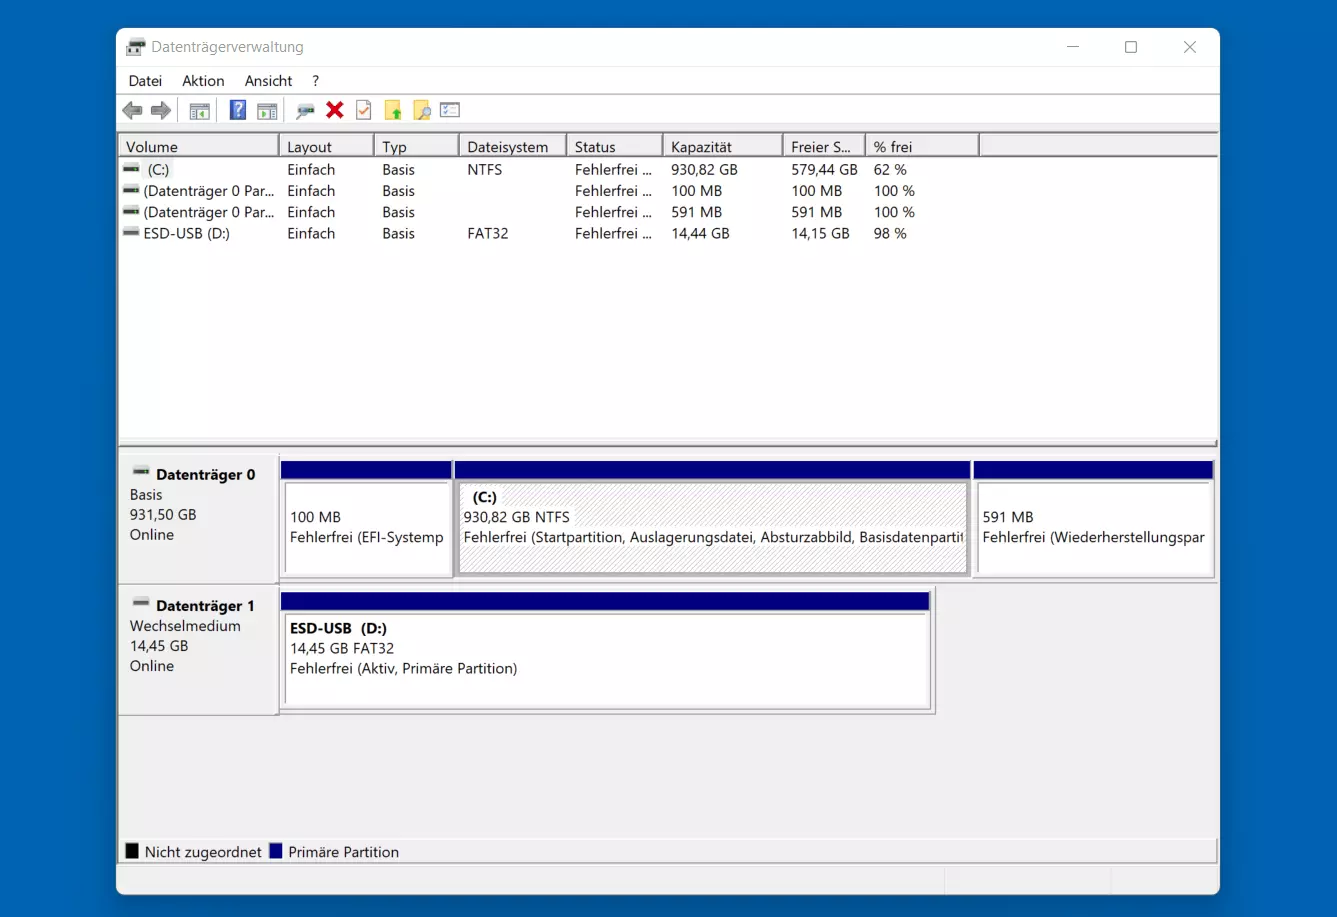
Task: Click the Forward arrow toolbar icon
Action: 161,110
